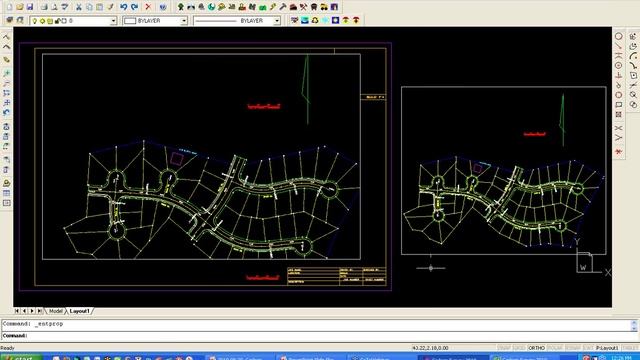This screenshot has width=640, height=360.
Task: Click the command history scrollbar up arrow
Action: click(634, 323)
